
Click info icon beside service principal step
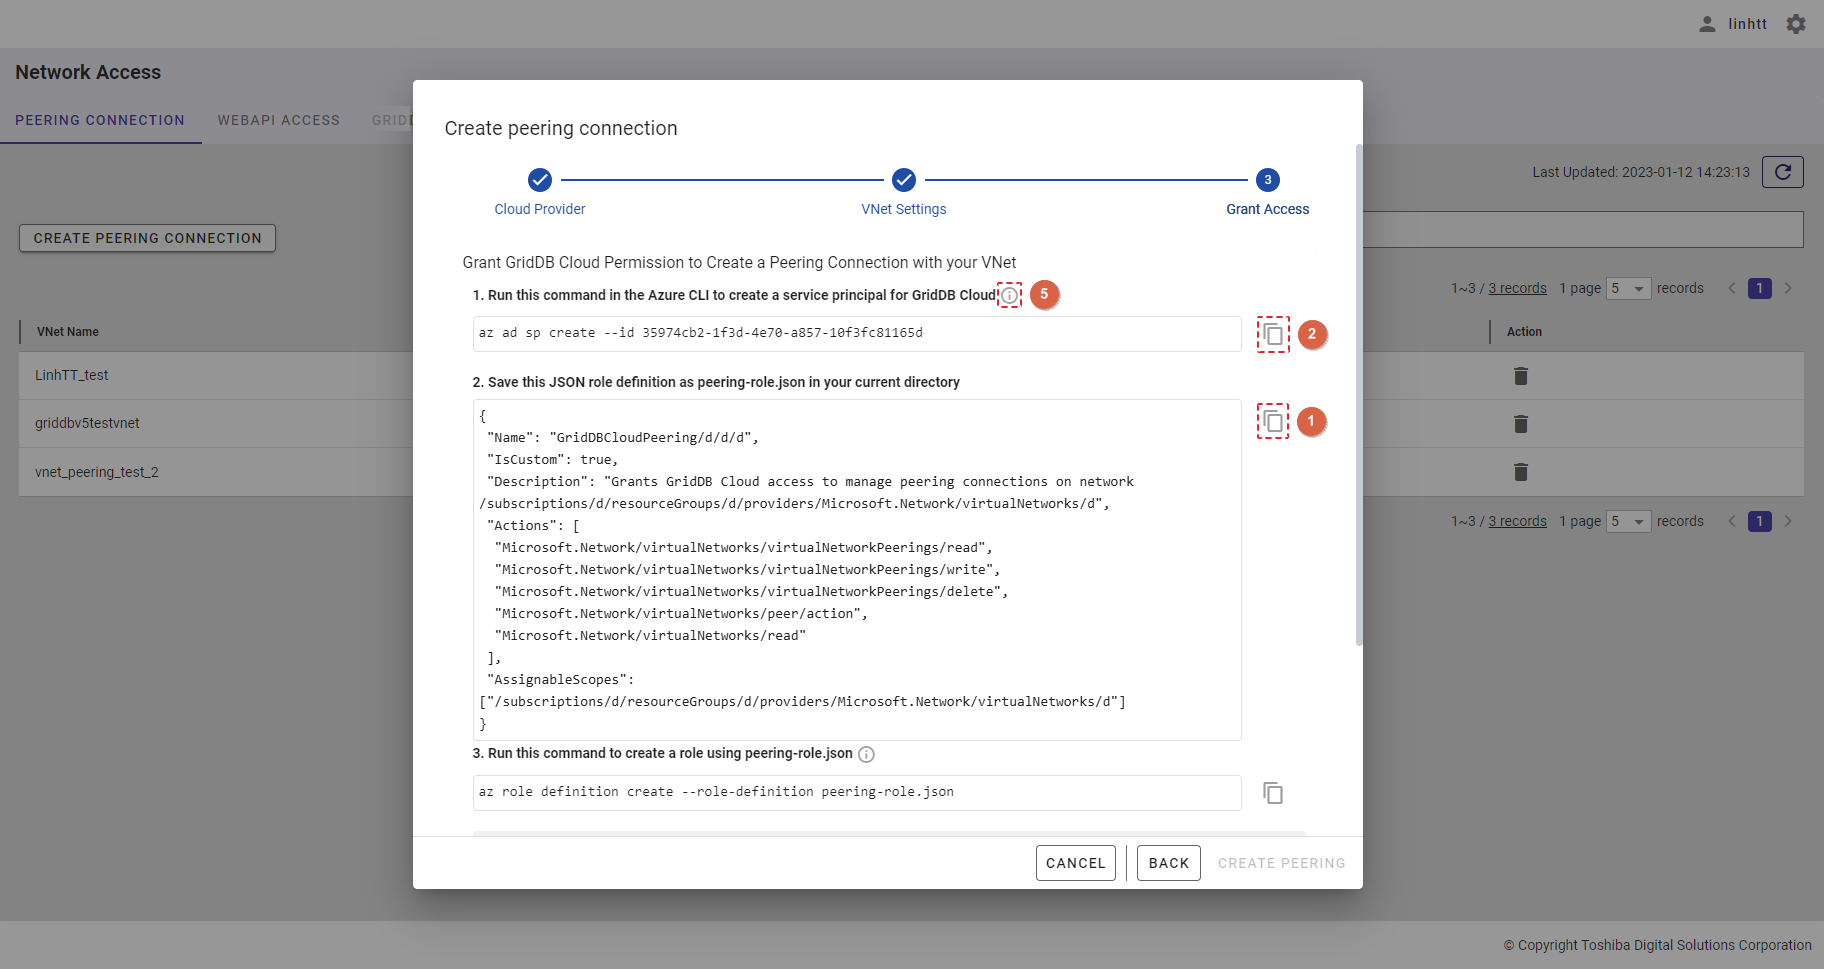click(x=1010, y=295)
